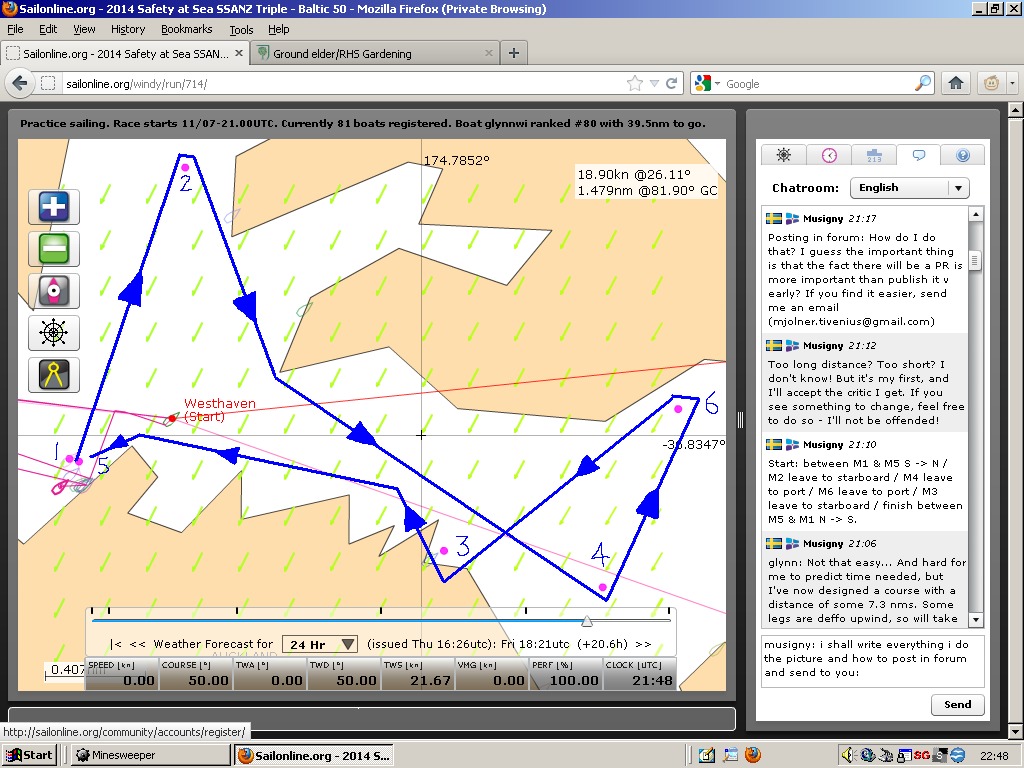The height and width of the screenshot is (768, 1024).
Task: Click the pink compass-needle map button
Action: [54, 291]
